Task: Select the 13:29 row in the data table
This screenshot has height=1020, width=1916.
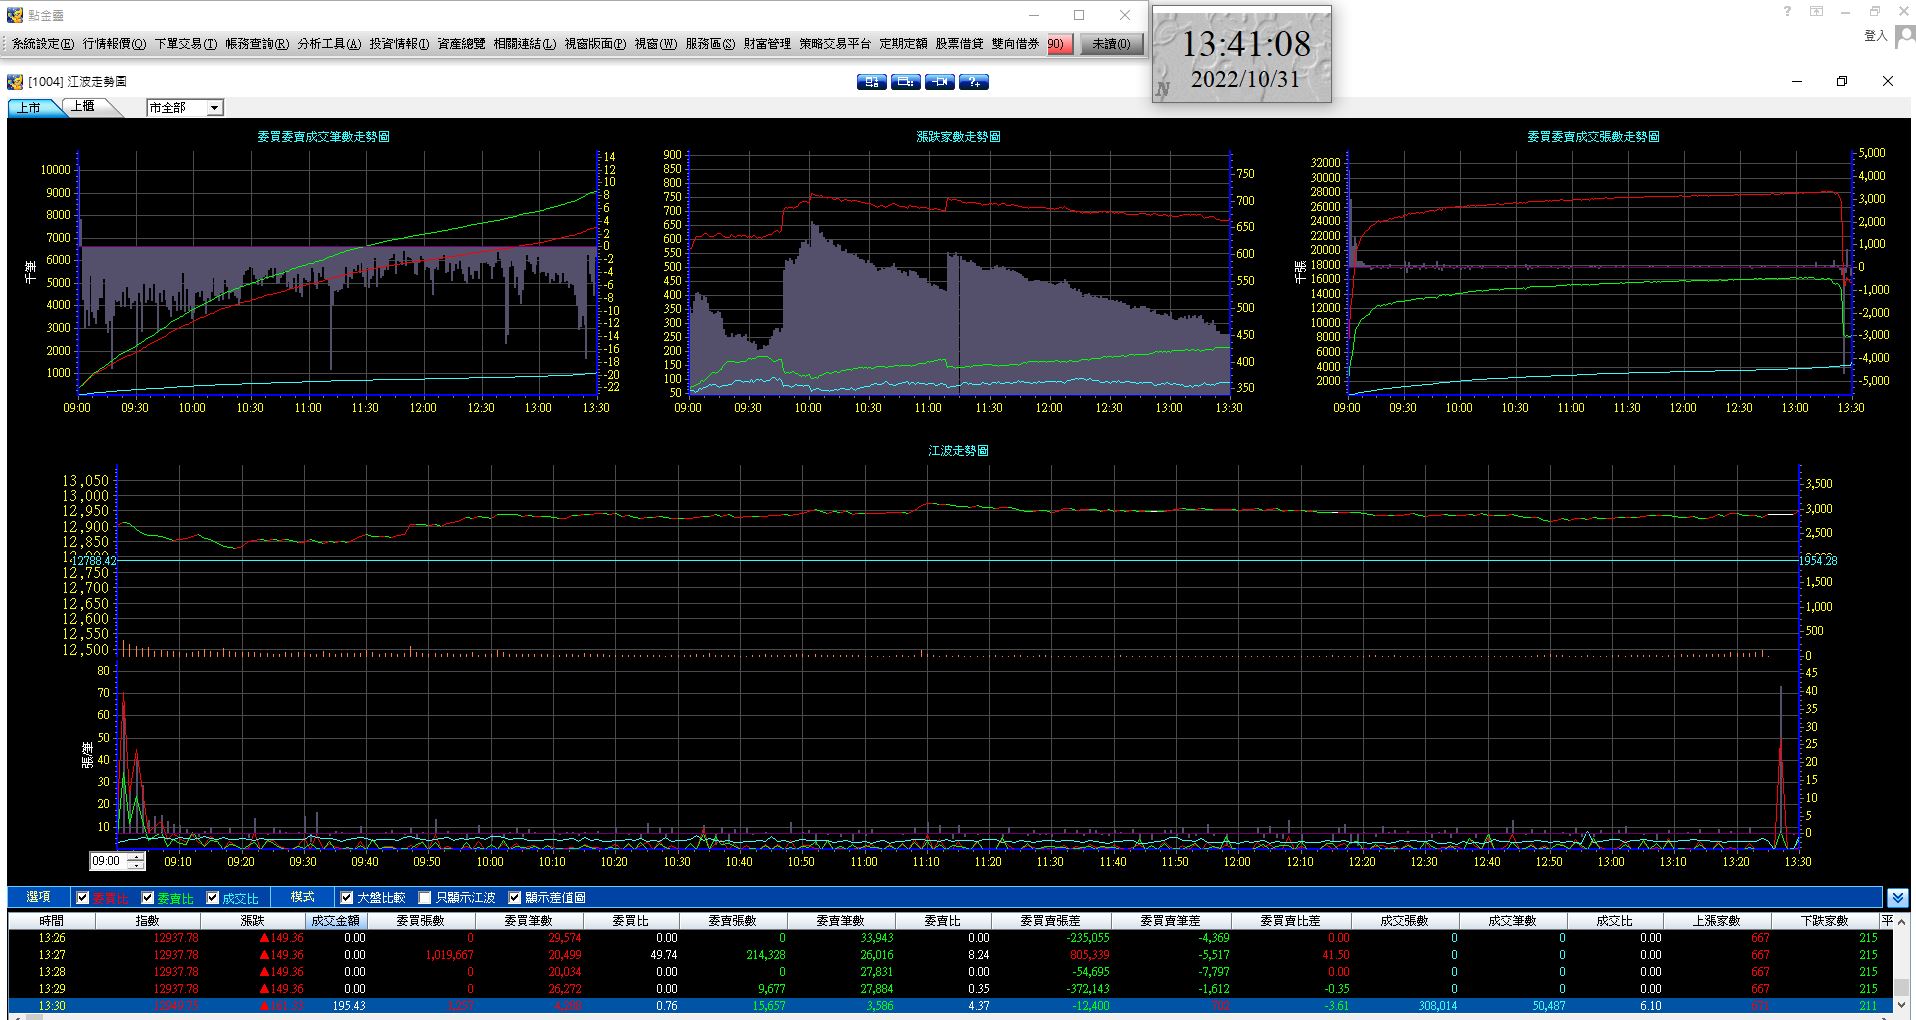Action: coord(950,989)
